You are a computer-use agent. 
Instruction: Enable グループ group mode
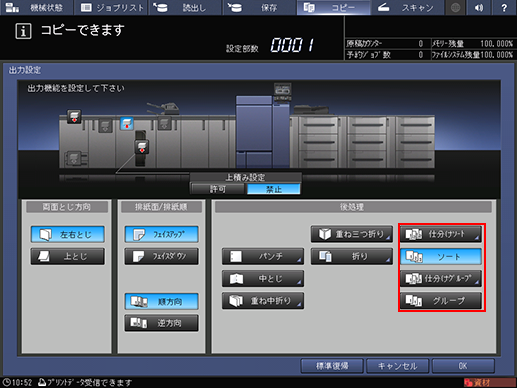click(441, 301)
